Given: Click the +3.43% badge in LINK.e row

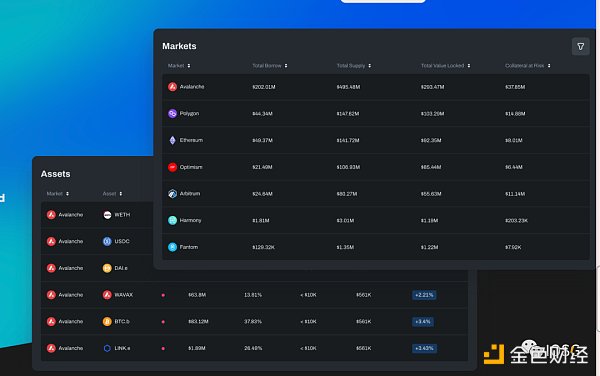Looking at the screenshot, I should [x=424, y=348].
